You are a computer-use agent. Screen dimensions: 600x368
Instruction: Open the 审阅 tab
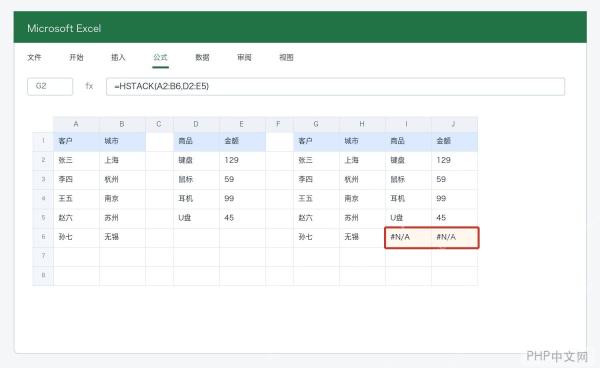pyautogui.click(x=244, y=57)
